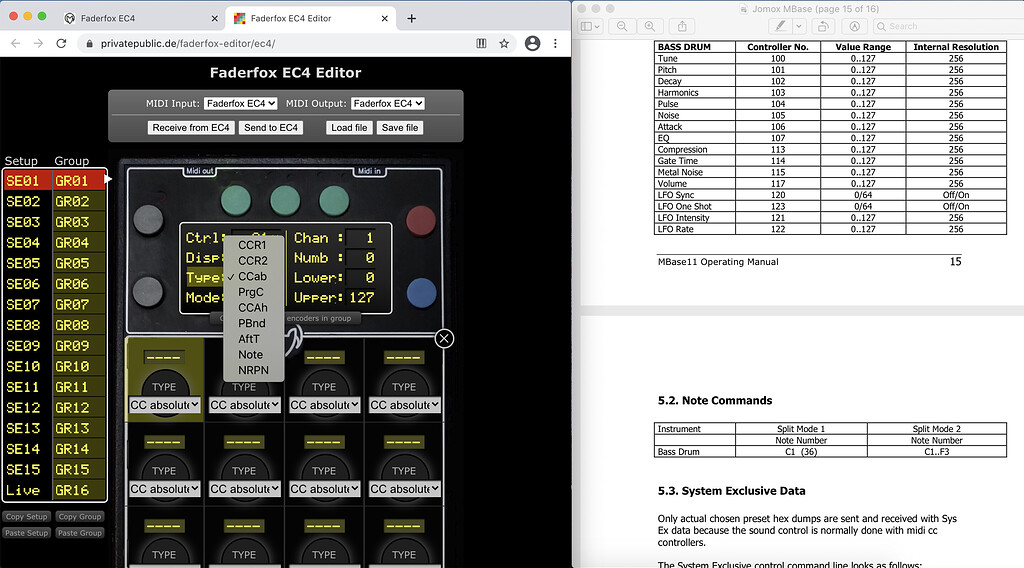Click the Copy Setup button
The height and width of the screenshot is (568, 1024).
pos(26,516)
